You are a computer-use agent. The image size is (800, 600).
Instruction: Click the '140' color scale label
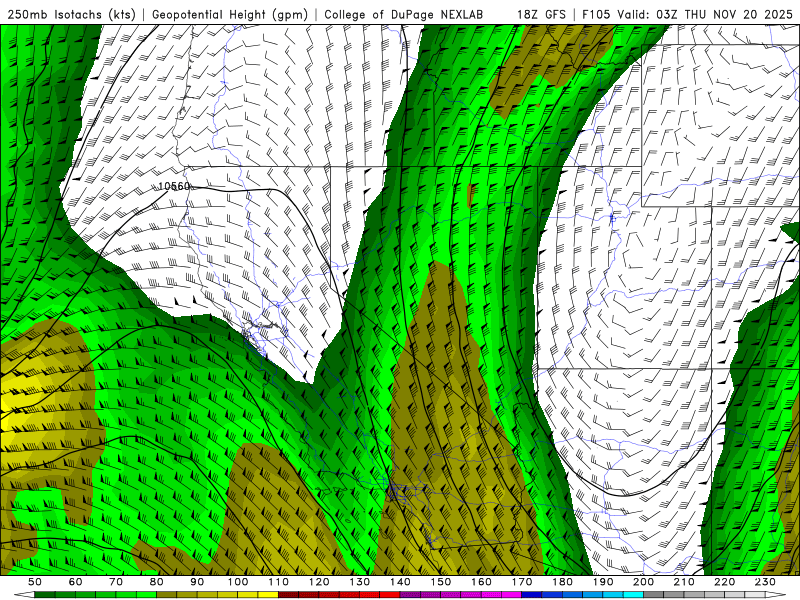(x=400, y=582)
